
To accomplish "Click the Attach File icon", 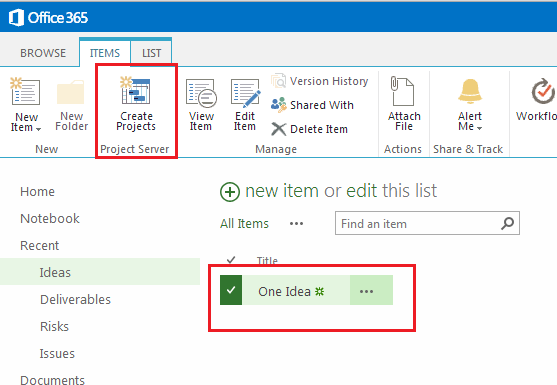I will tap(403, 91).
